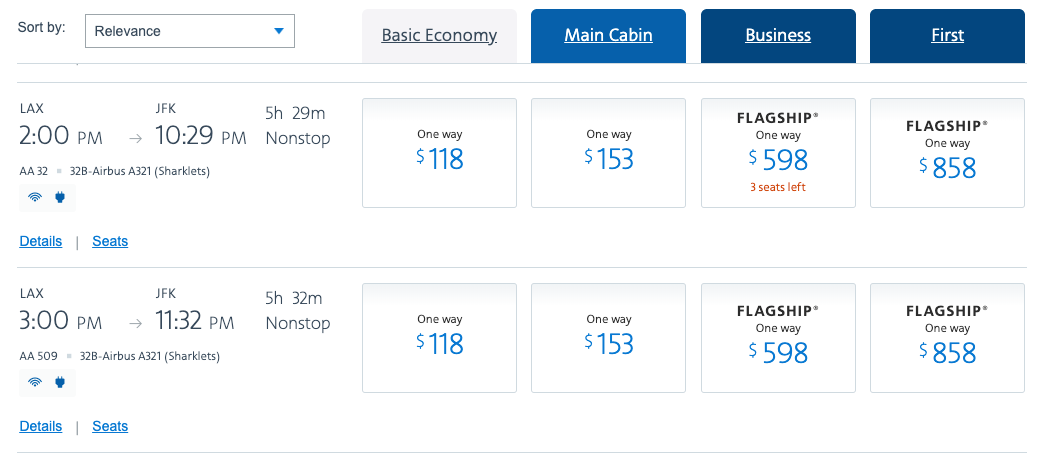Choose $118 Basic Economy on 2:00 PM flight

439,153
